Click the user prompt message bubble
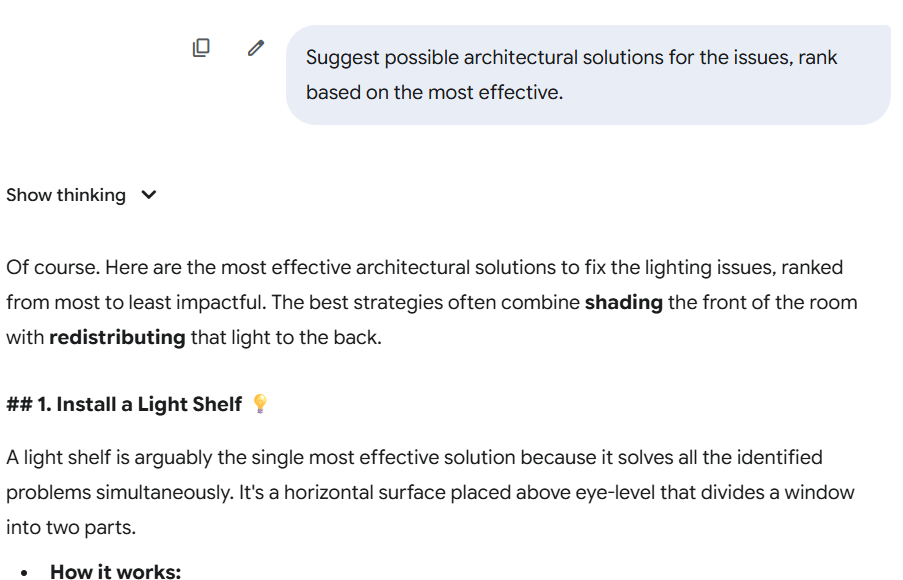Screen dimensions: 903x580 tap(587, 75)
